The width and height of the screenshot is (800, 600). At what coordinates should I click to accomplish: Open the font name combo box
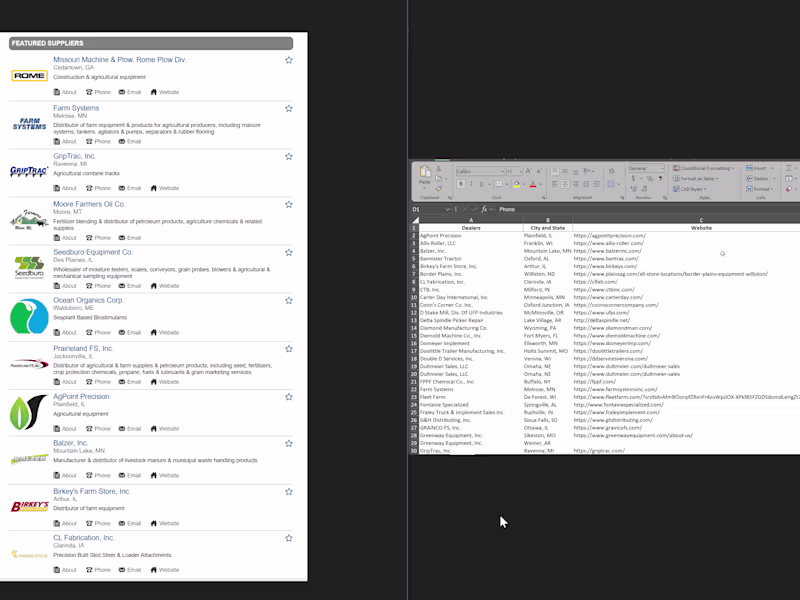coord(480,171)
